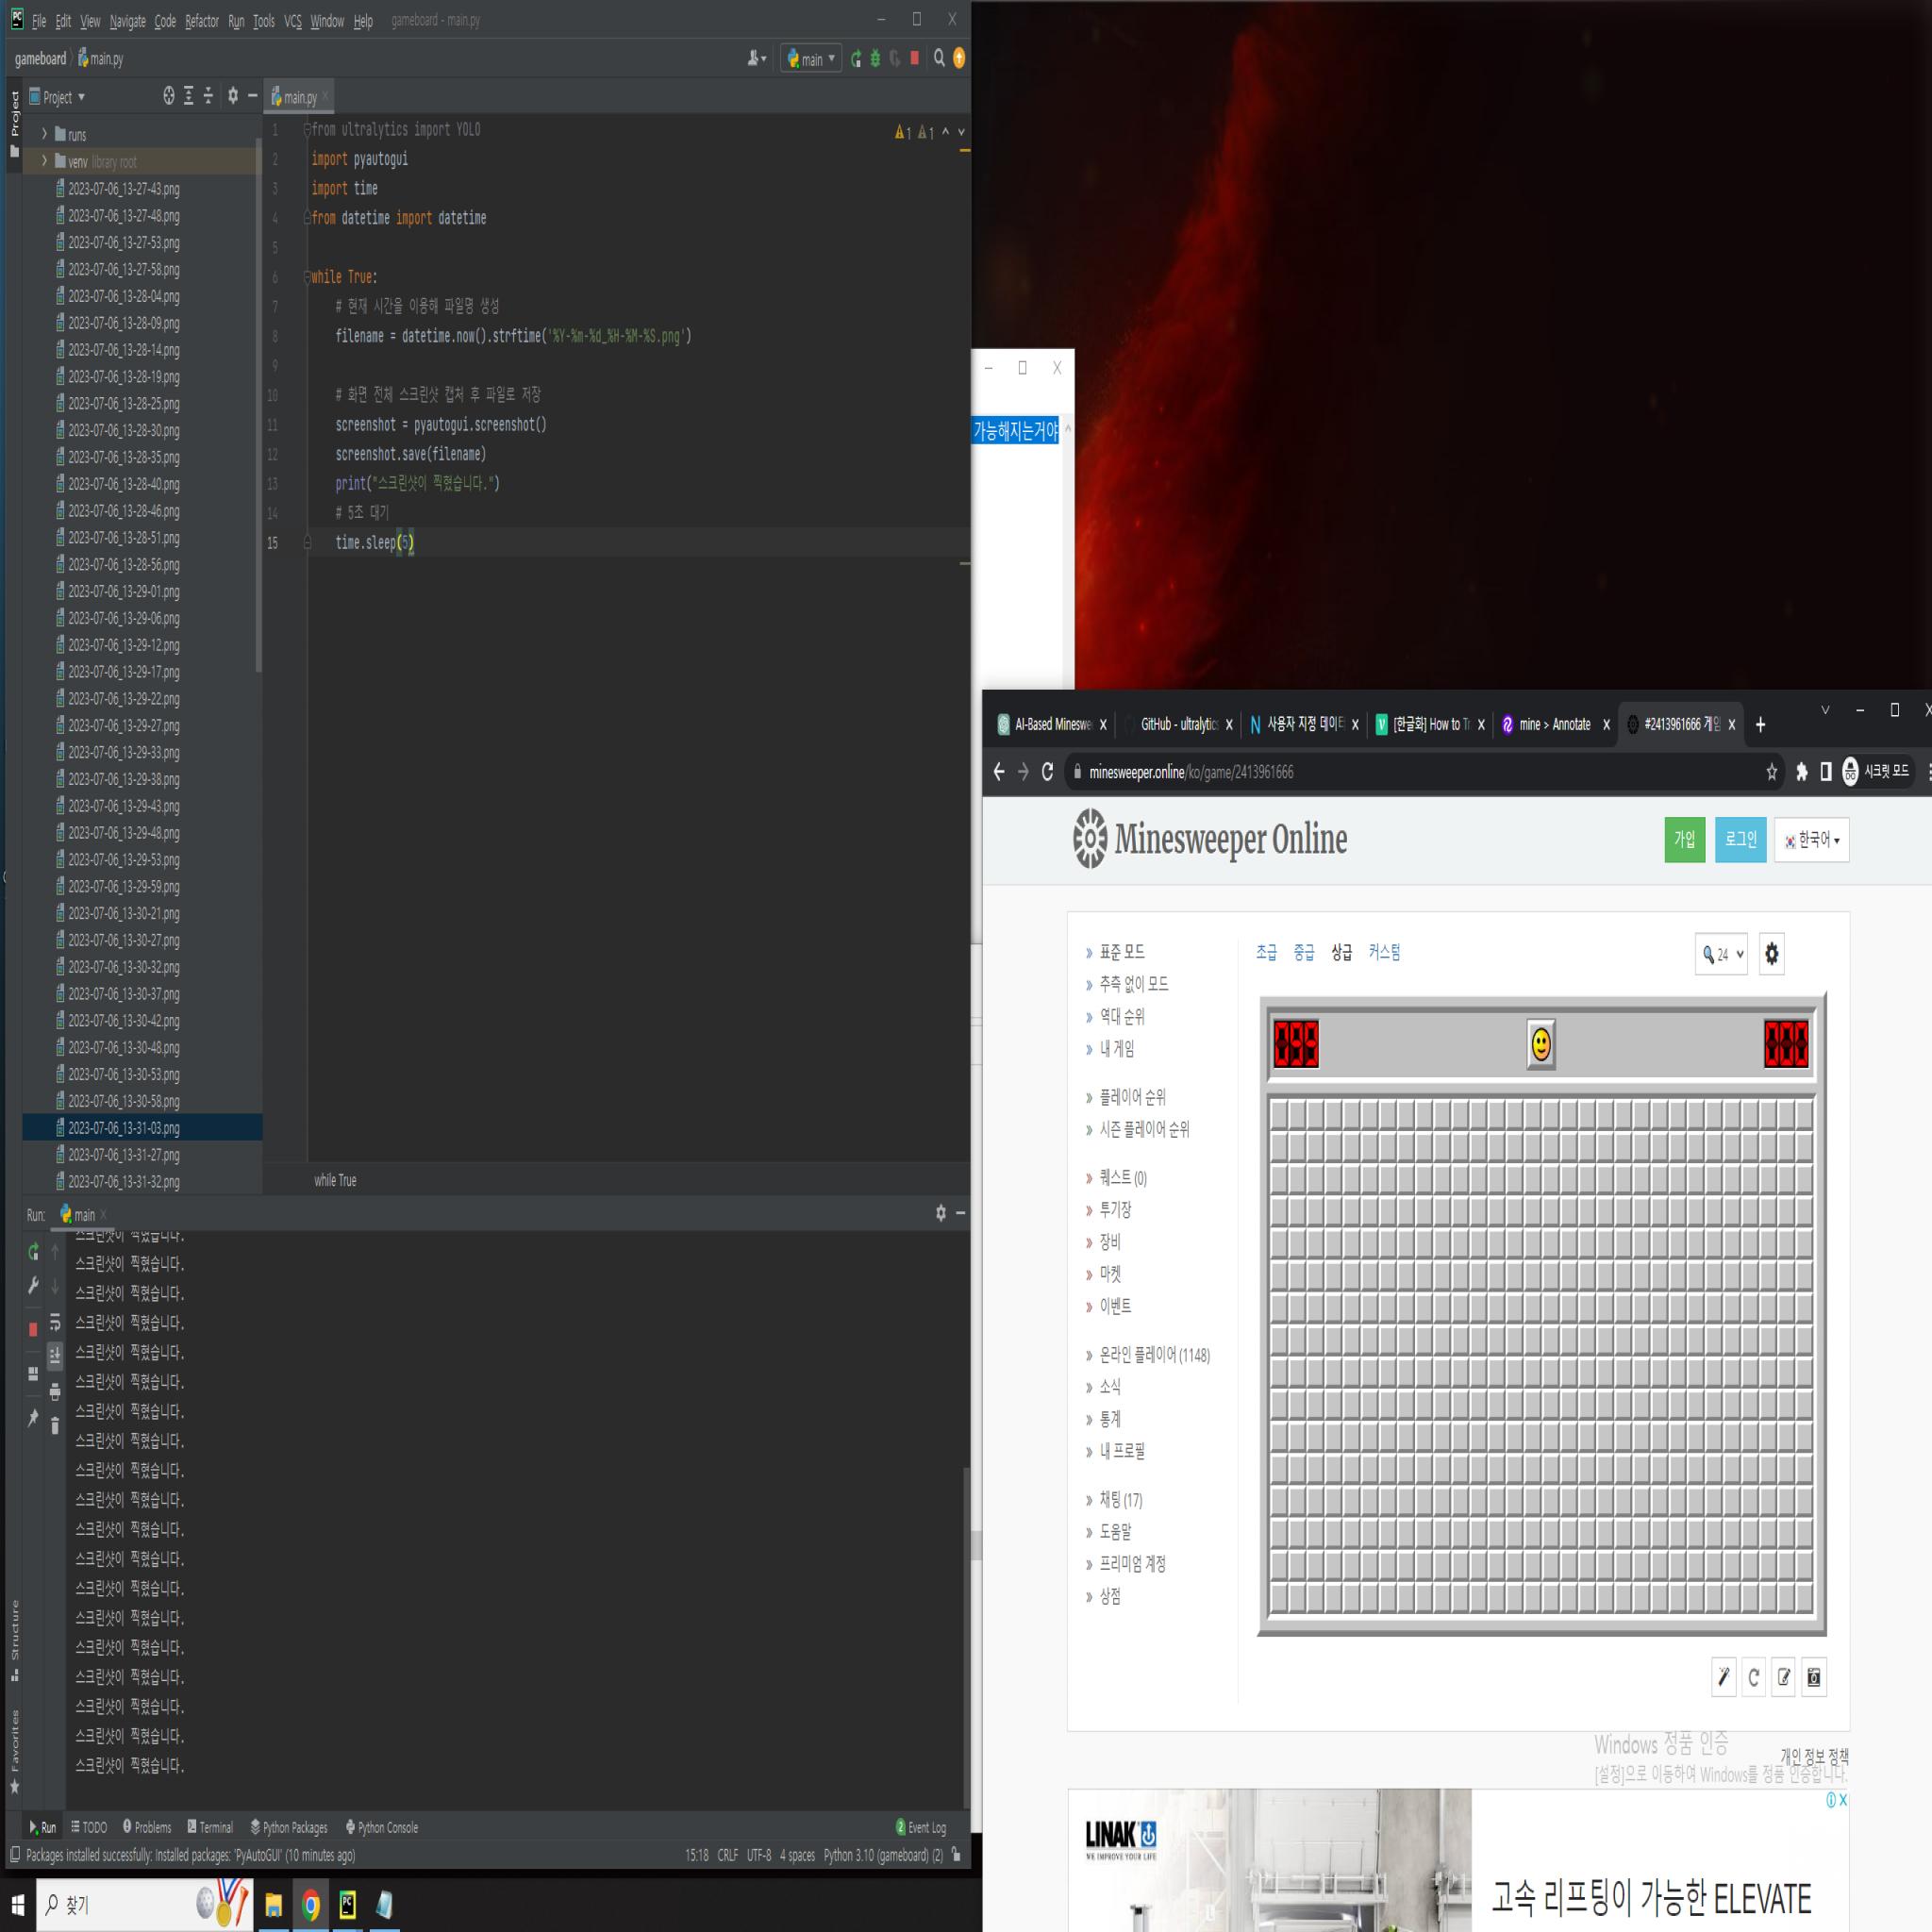Viewport: 1932px width, 1932px height.
Task: Open Minesweeper game settings gear
Action: (1772, 954)
